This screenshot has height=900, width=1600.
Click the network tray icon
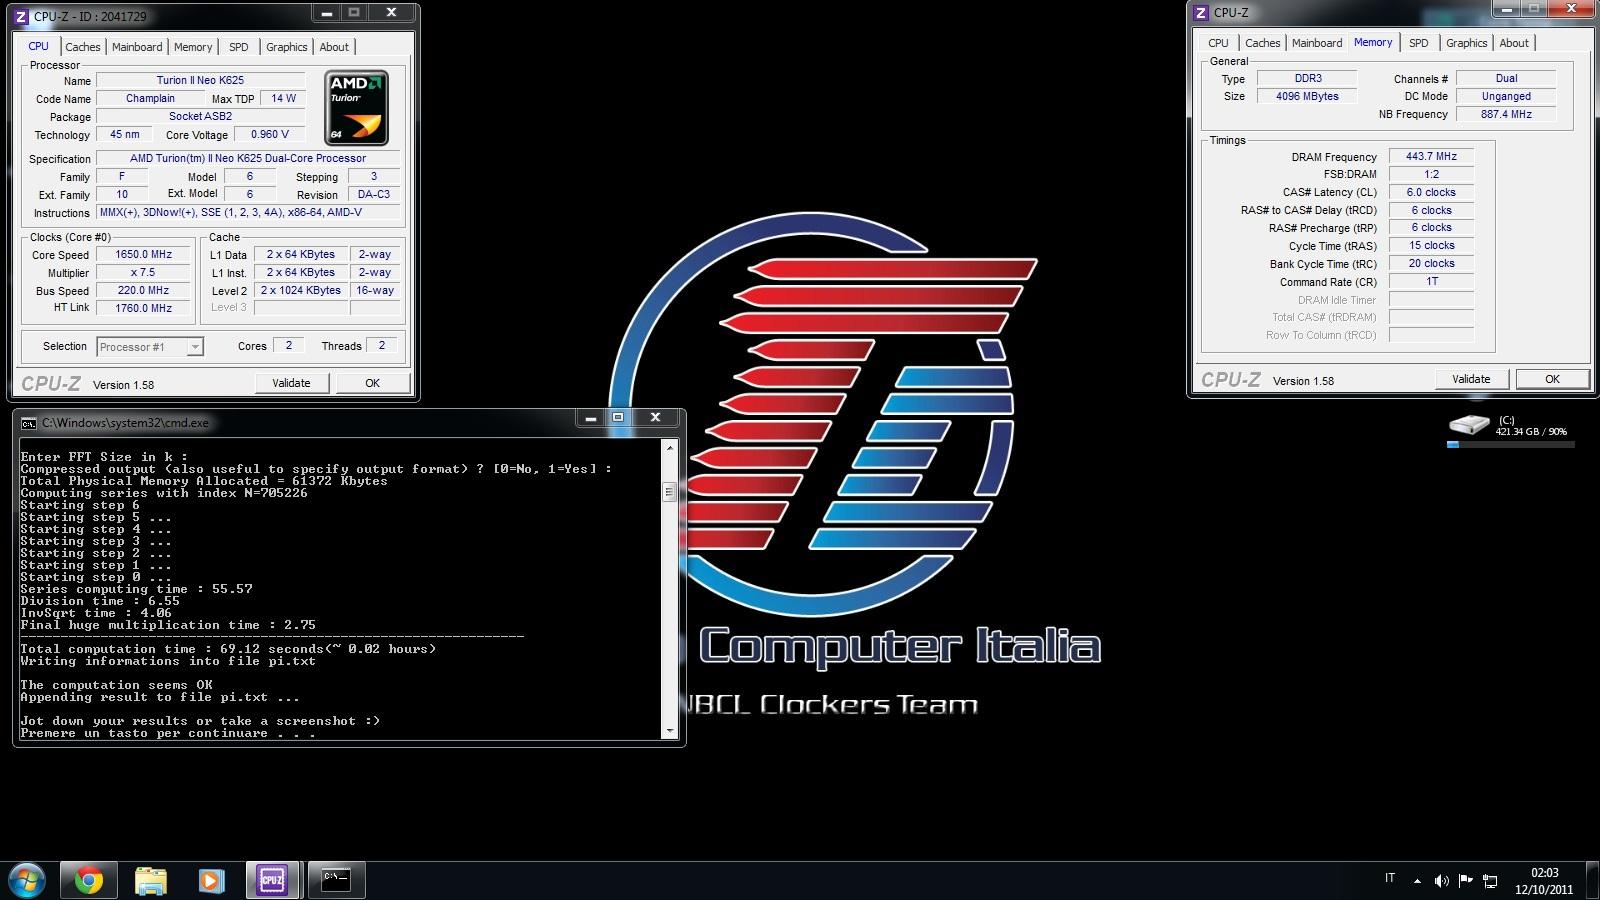pos(1490,881)
